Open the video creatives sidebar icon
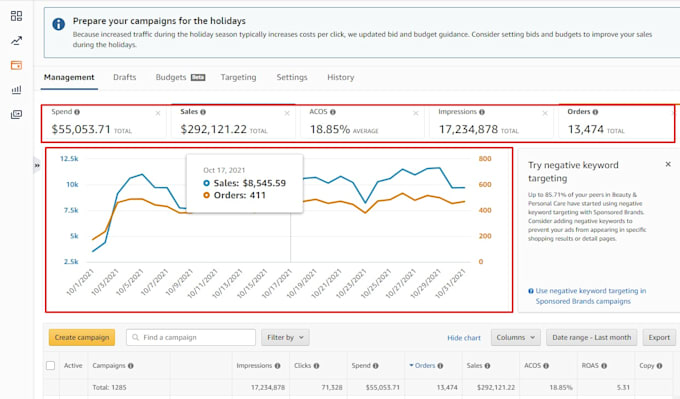This screenshot has width=680, height=399. (16, 114)
